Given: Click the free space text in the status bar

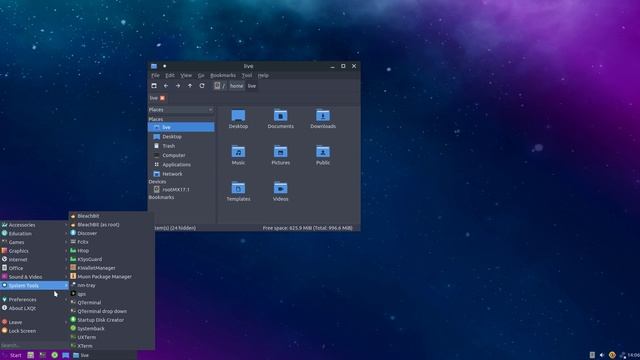Looking at the screenshot, I should (x=307, y=228).
